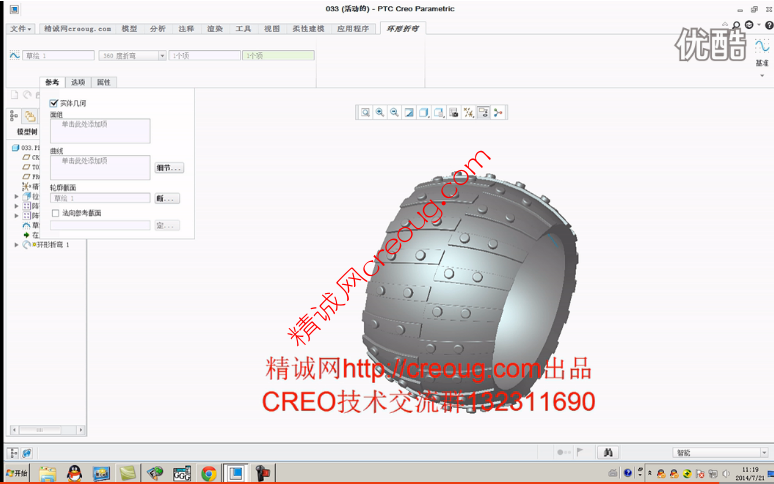Toggle the 实体几何 checkbox
This screenshot has width=774, height=484.
pos(54,103)
